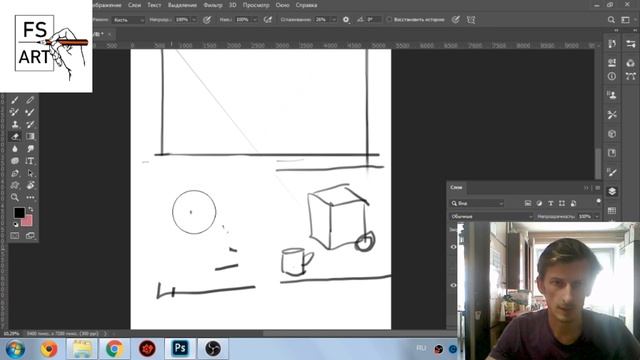
Task: Select the History Brush tool
Action: click(x=30, y=124)
